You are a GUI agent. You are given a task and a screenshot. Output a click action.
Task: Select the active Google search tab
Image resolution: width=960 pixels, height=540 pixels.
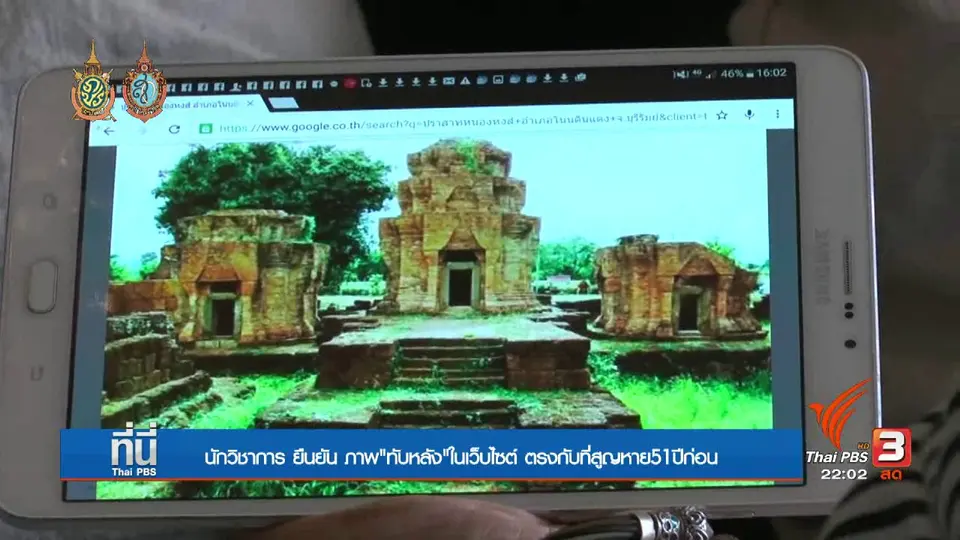[184, 105]
